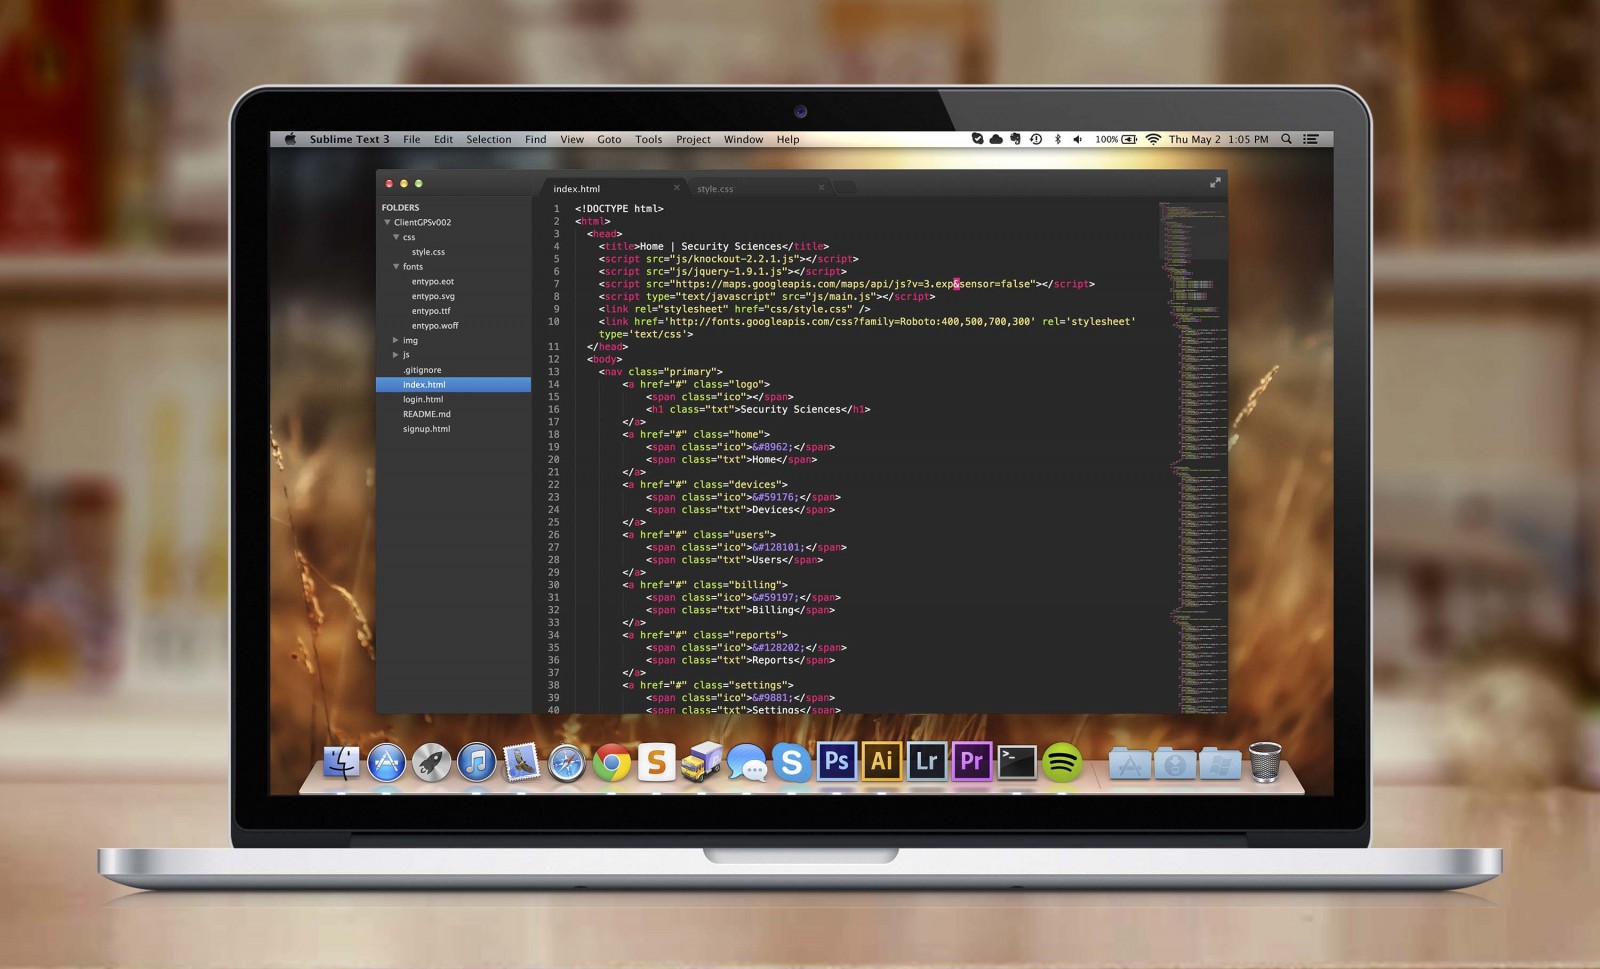Open the Tools menu

pyautogui.click(x=648, y=139)
